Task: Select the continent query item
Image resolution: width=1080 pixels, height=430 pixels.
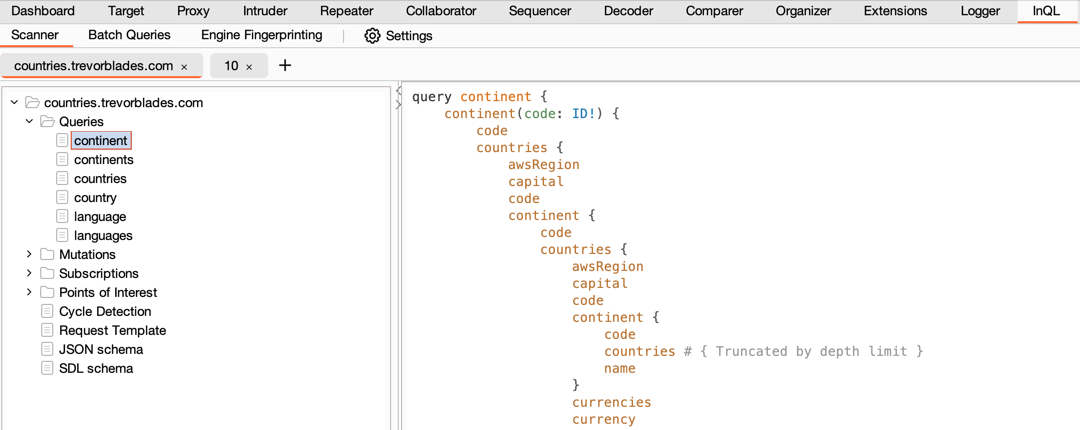Action: 101,141
